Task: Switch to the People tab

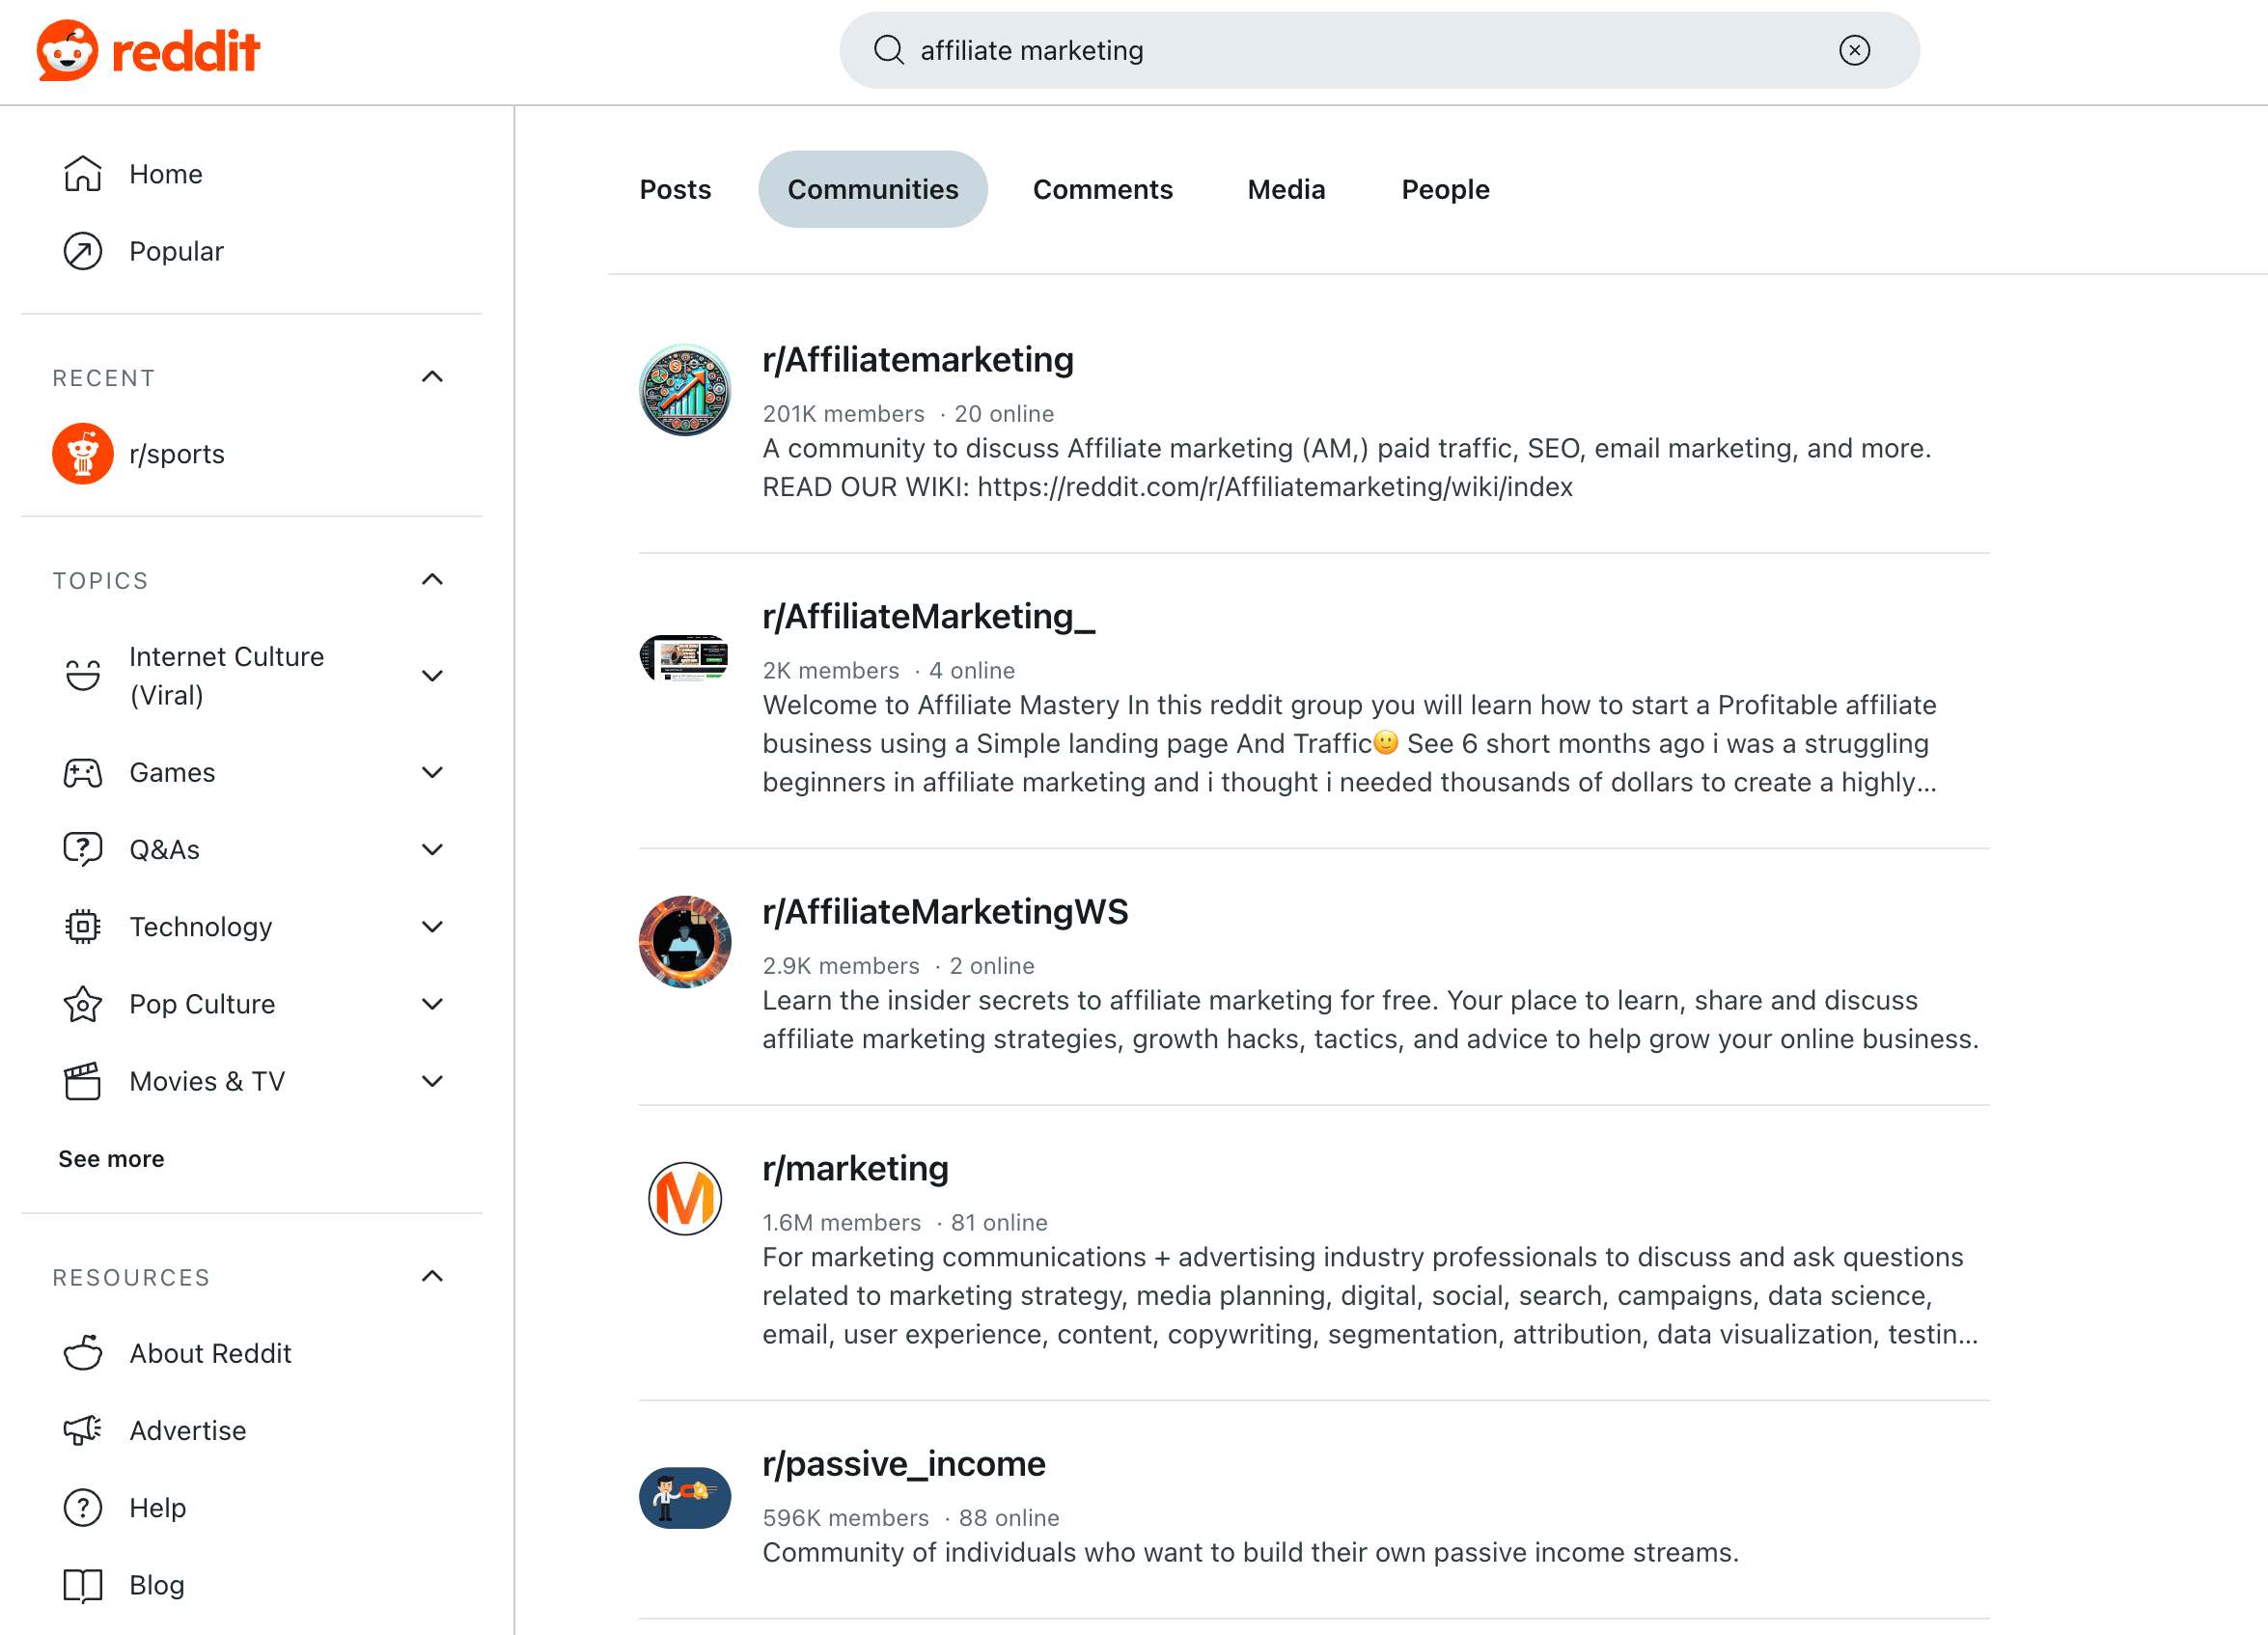Action: (1445, 189)
